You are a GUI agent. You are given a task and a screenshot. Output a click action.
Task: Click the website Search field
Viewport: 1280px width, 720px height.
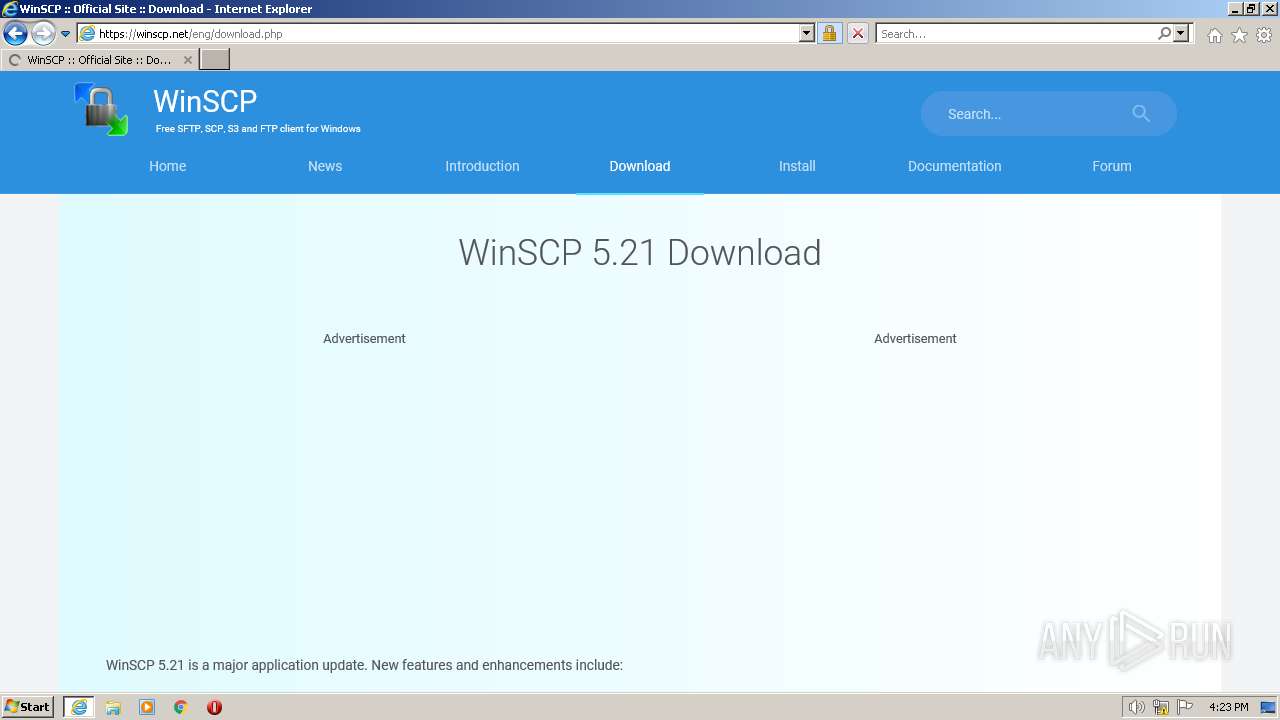click(1048, 114)
